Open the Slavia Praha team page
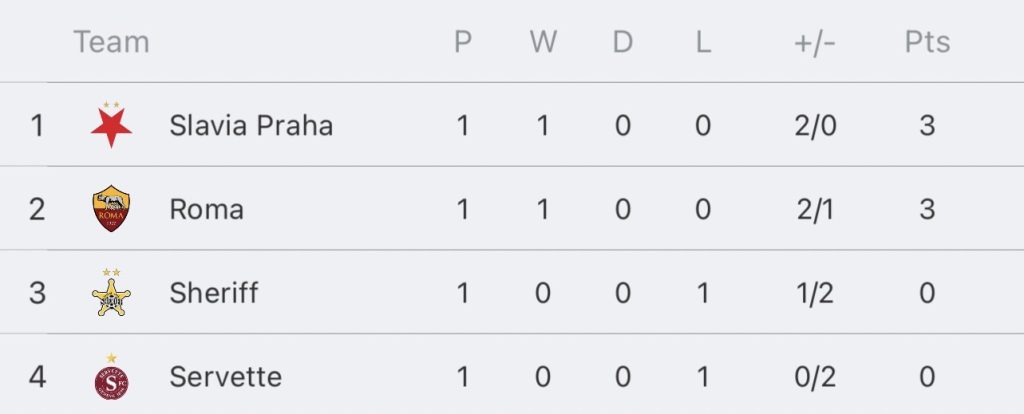Viewport: 1024px width, 414px height. 251,125
